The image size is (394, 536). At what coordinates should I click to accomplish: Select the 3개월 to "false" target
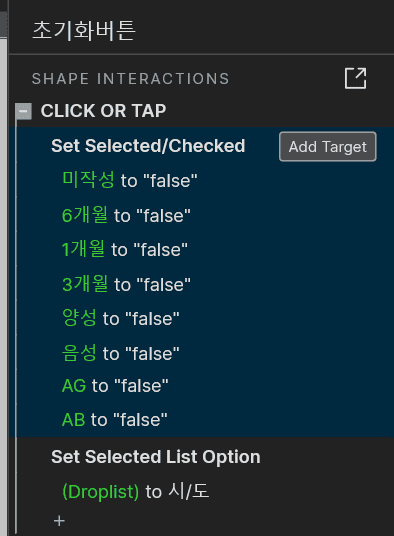[126, 284]
